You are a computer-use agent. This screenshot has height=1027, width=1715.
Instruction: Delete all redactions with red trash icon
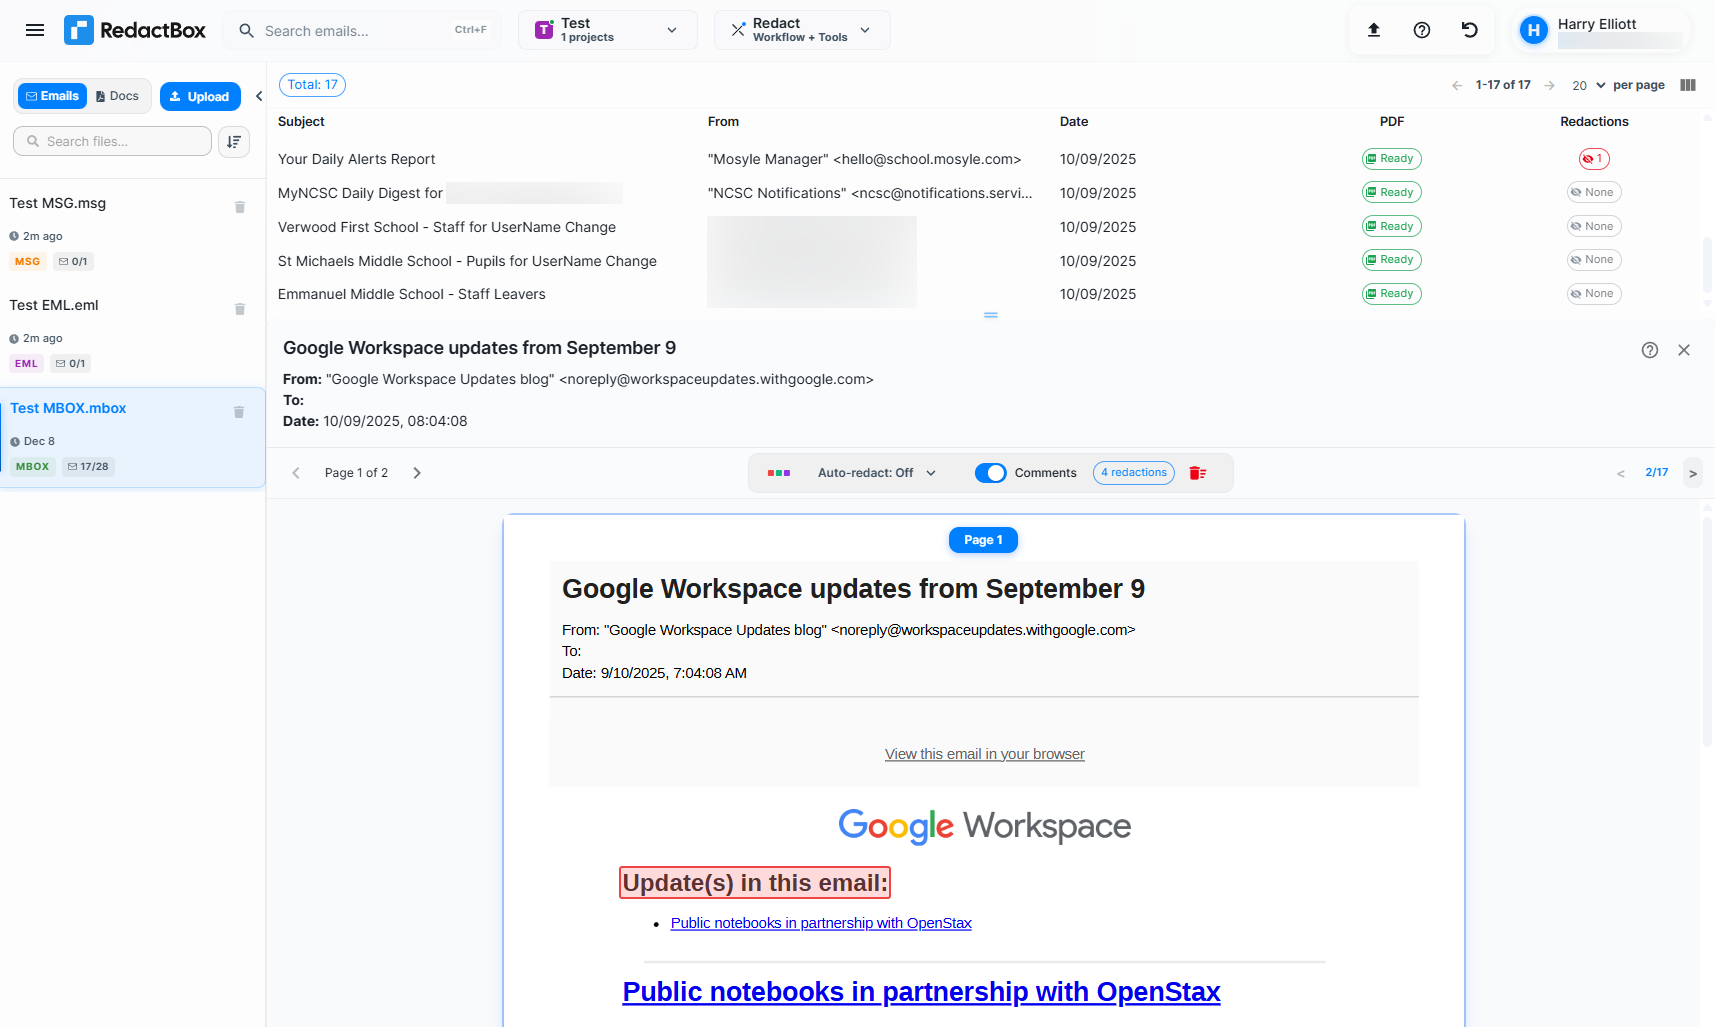coord(1198,473)
